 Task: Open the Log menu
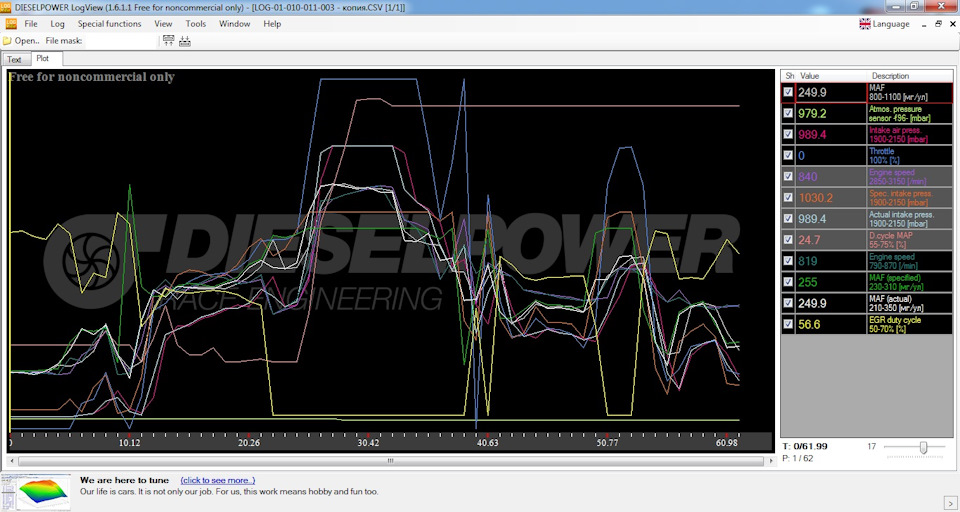58,24
